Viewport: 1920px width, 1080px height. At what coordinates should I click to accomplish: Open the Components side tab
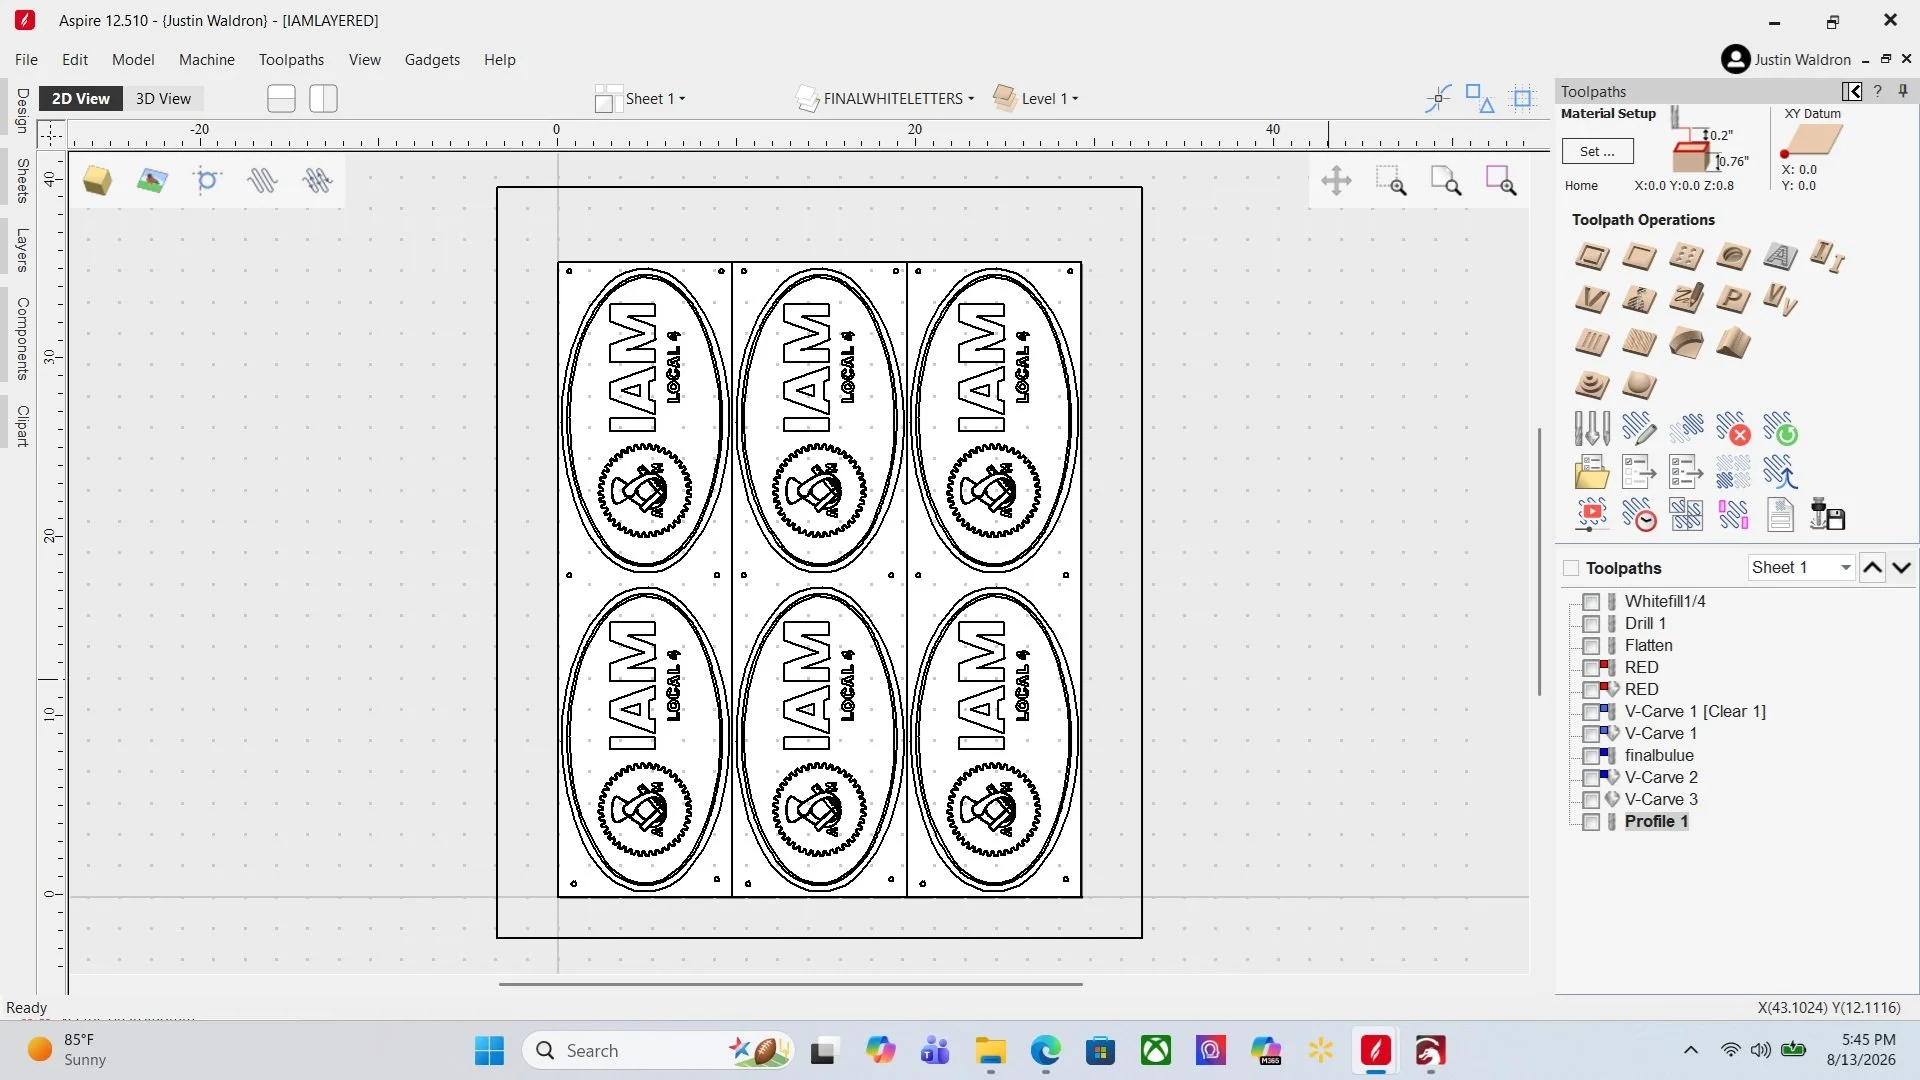[22, 338]
